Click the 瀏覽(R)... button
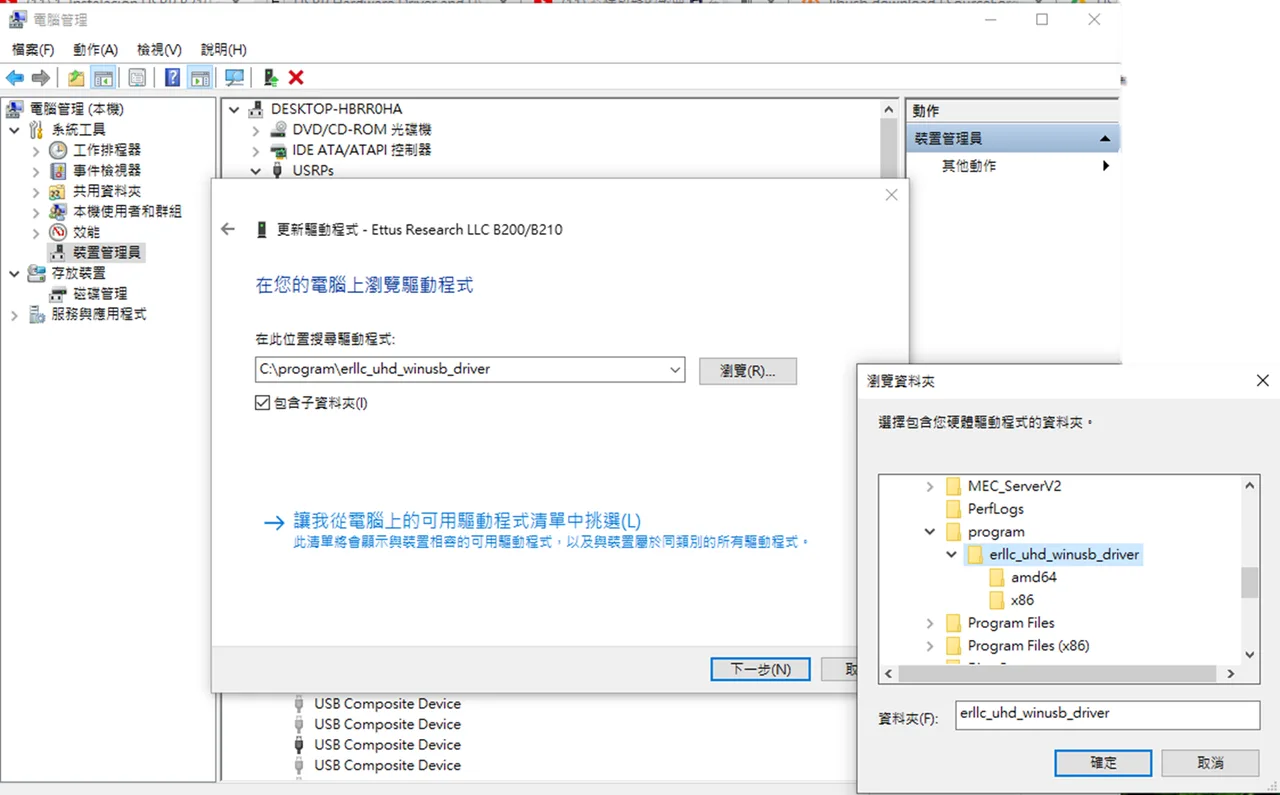This screenshot has height=795, width=1280. point(748,371)
